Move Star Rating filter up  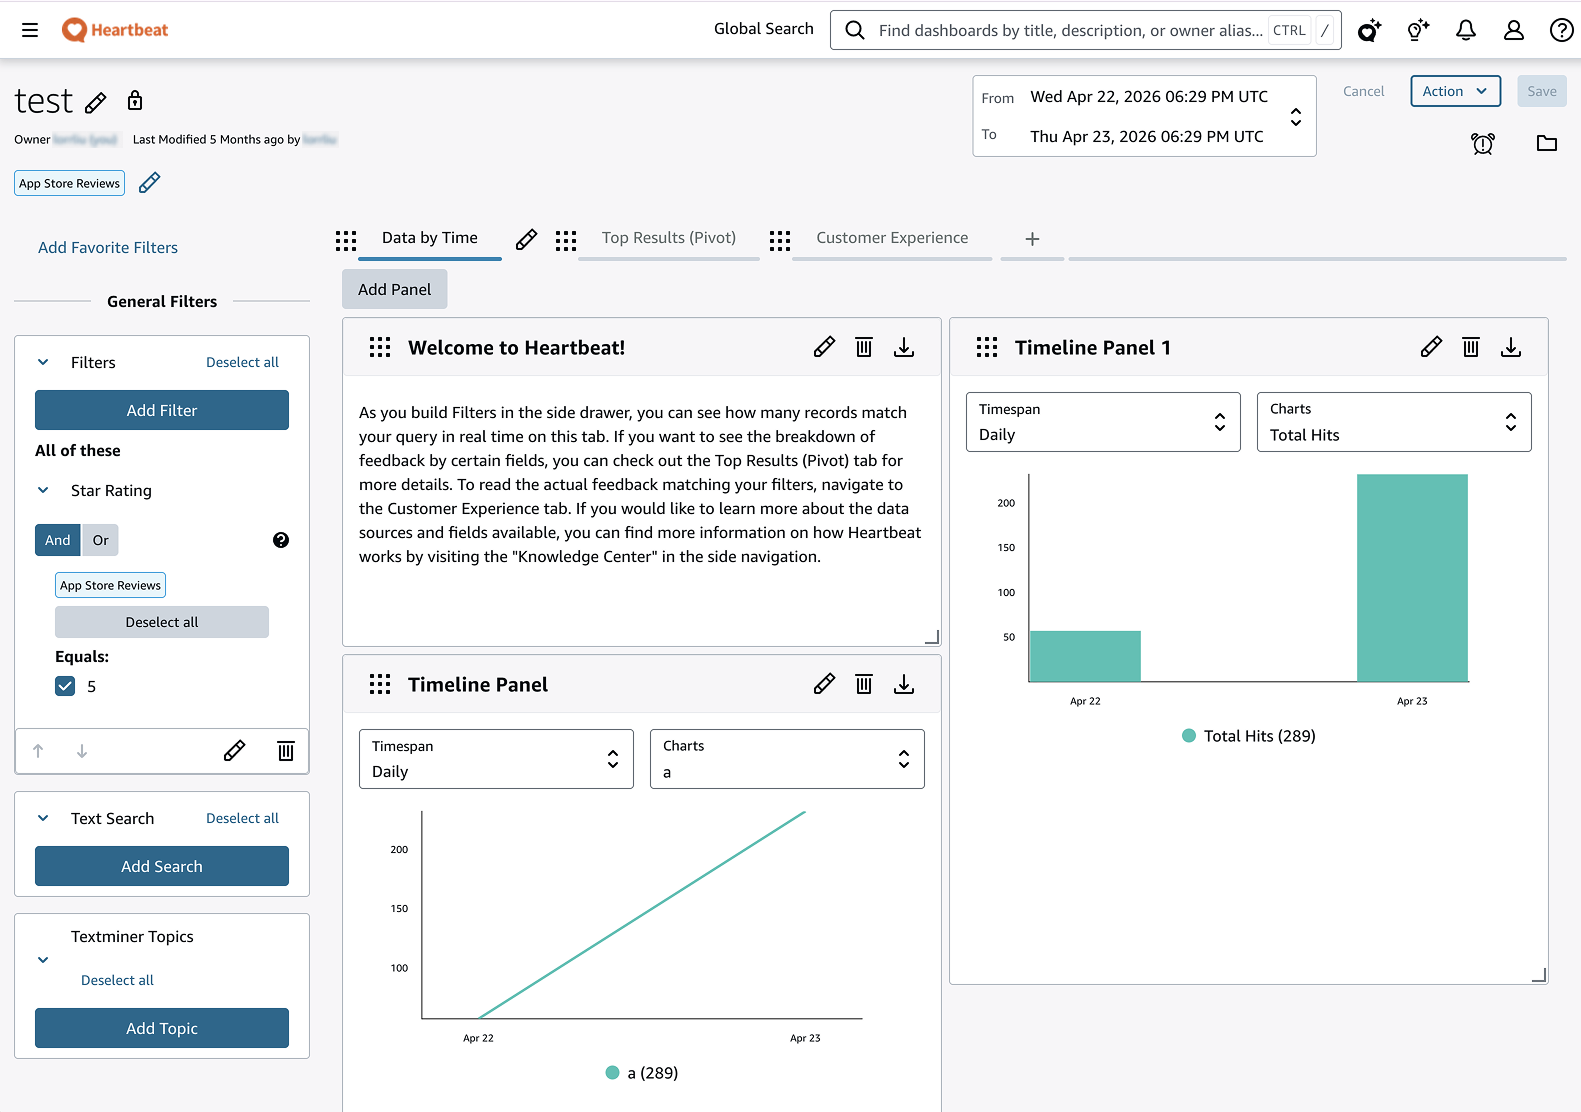pos(38,751)
